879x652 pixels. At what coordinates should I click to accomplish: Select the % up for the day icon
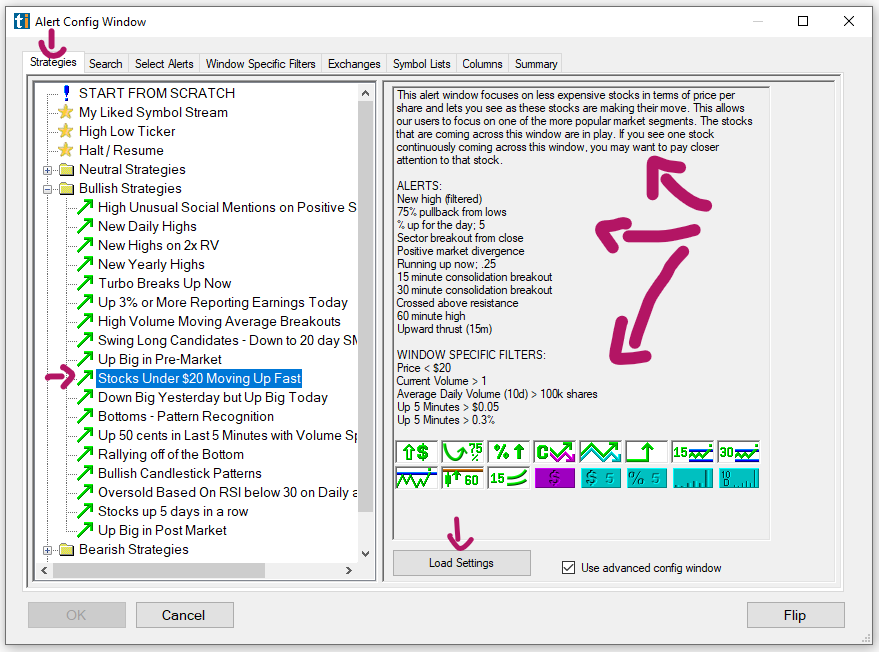pos(507,452)
